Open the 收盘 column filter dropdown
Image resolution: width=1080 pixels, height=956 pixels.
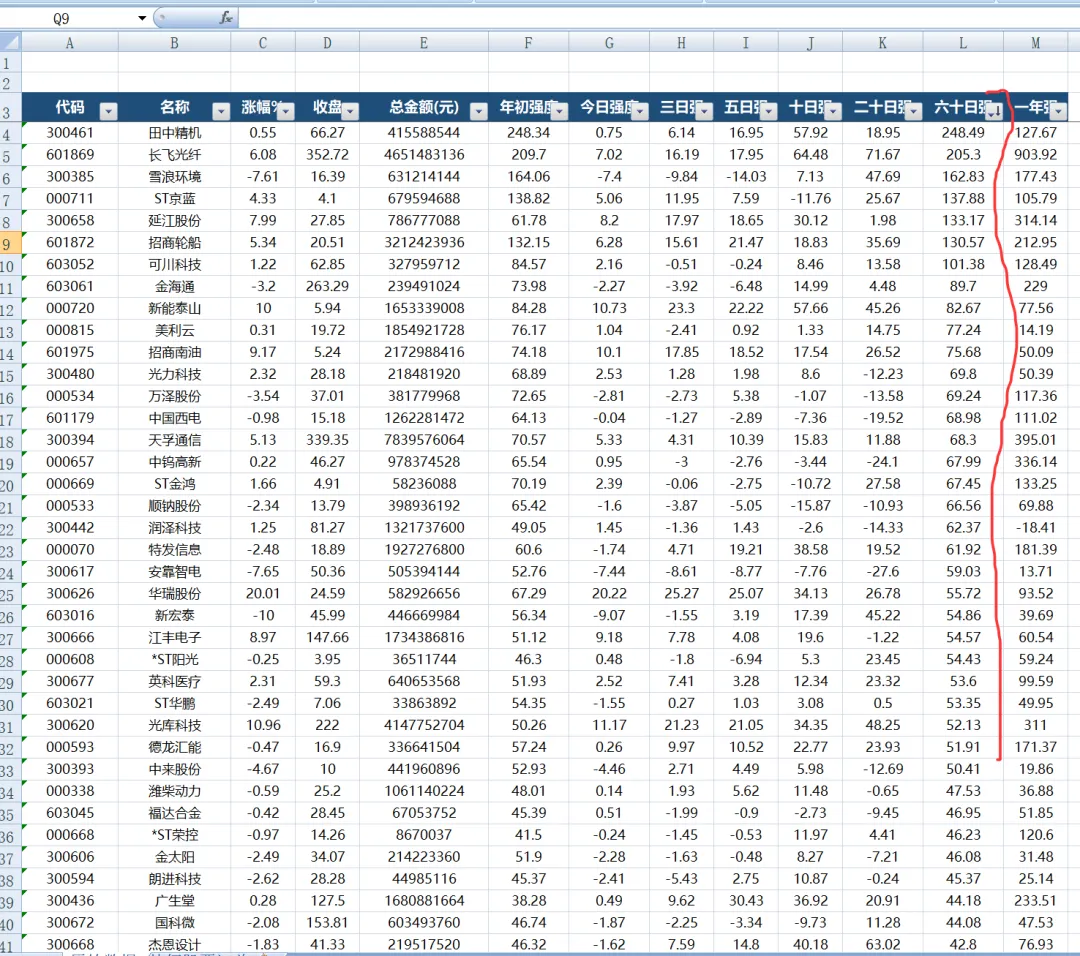coord(350,111)
